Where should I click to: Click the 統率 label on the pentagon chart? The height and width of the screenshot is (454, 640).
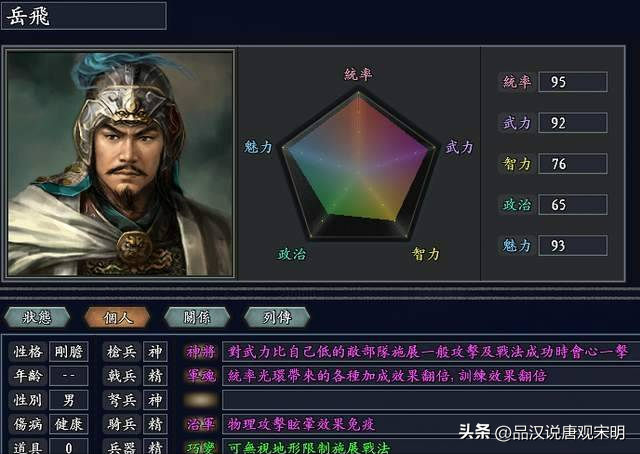(x=358, y=74)
